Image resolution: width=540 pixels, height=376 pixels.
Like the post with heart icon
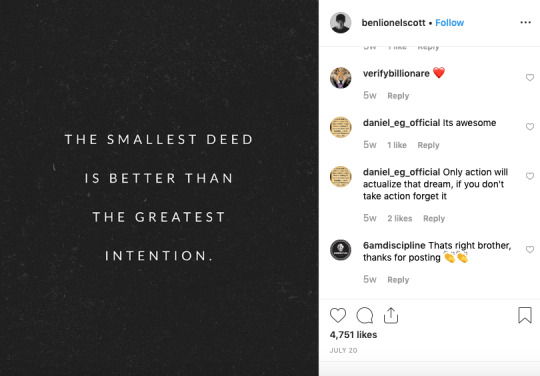(338, 315)
